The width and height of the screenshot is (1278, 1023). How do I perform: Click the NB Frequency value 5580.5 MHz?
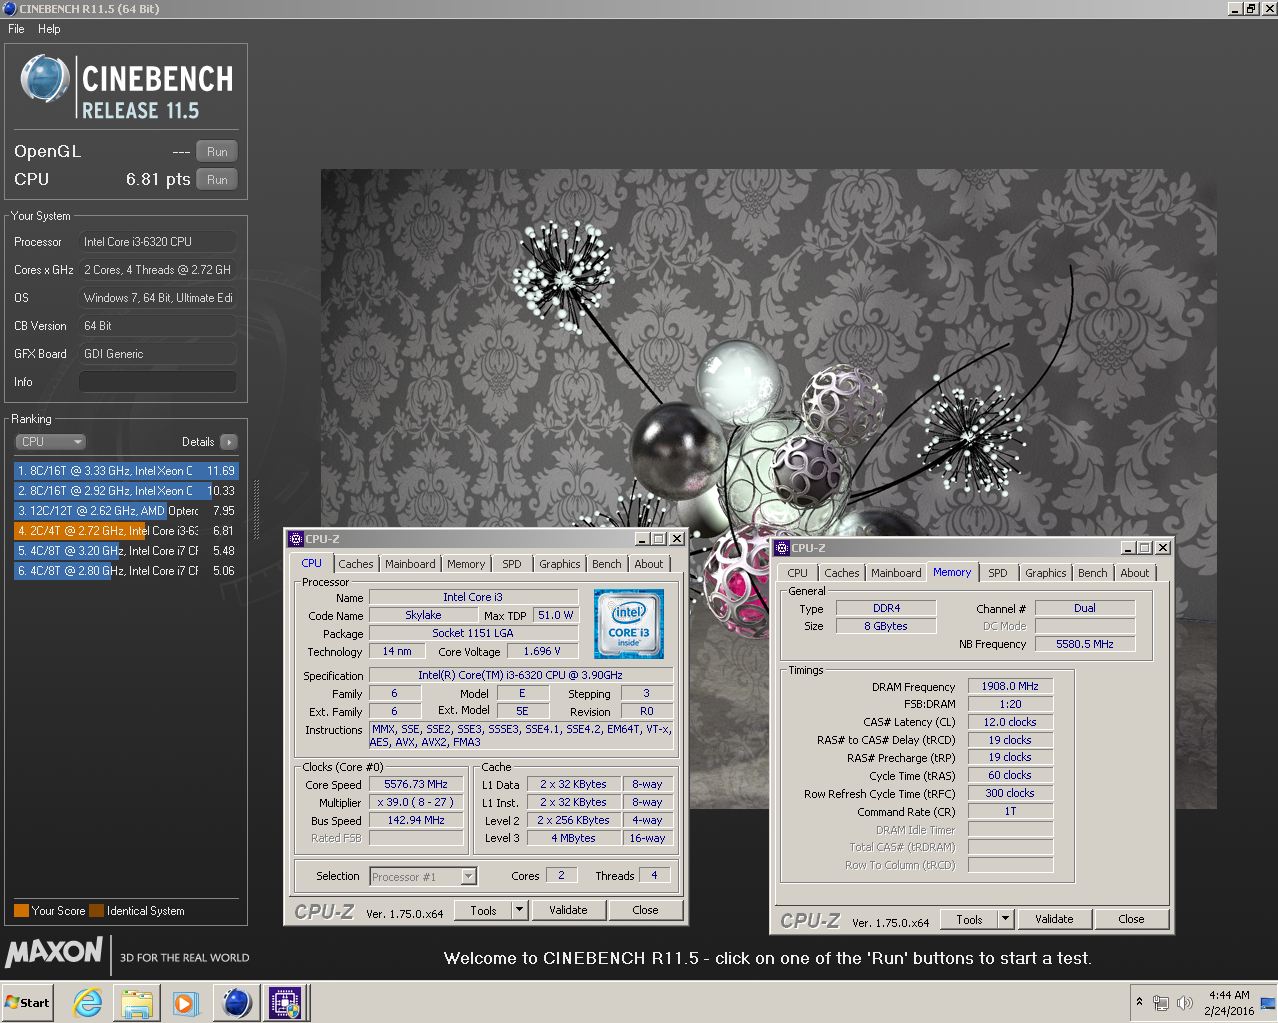click(x=1085, y=644)
